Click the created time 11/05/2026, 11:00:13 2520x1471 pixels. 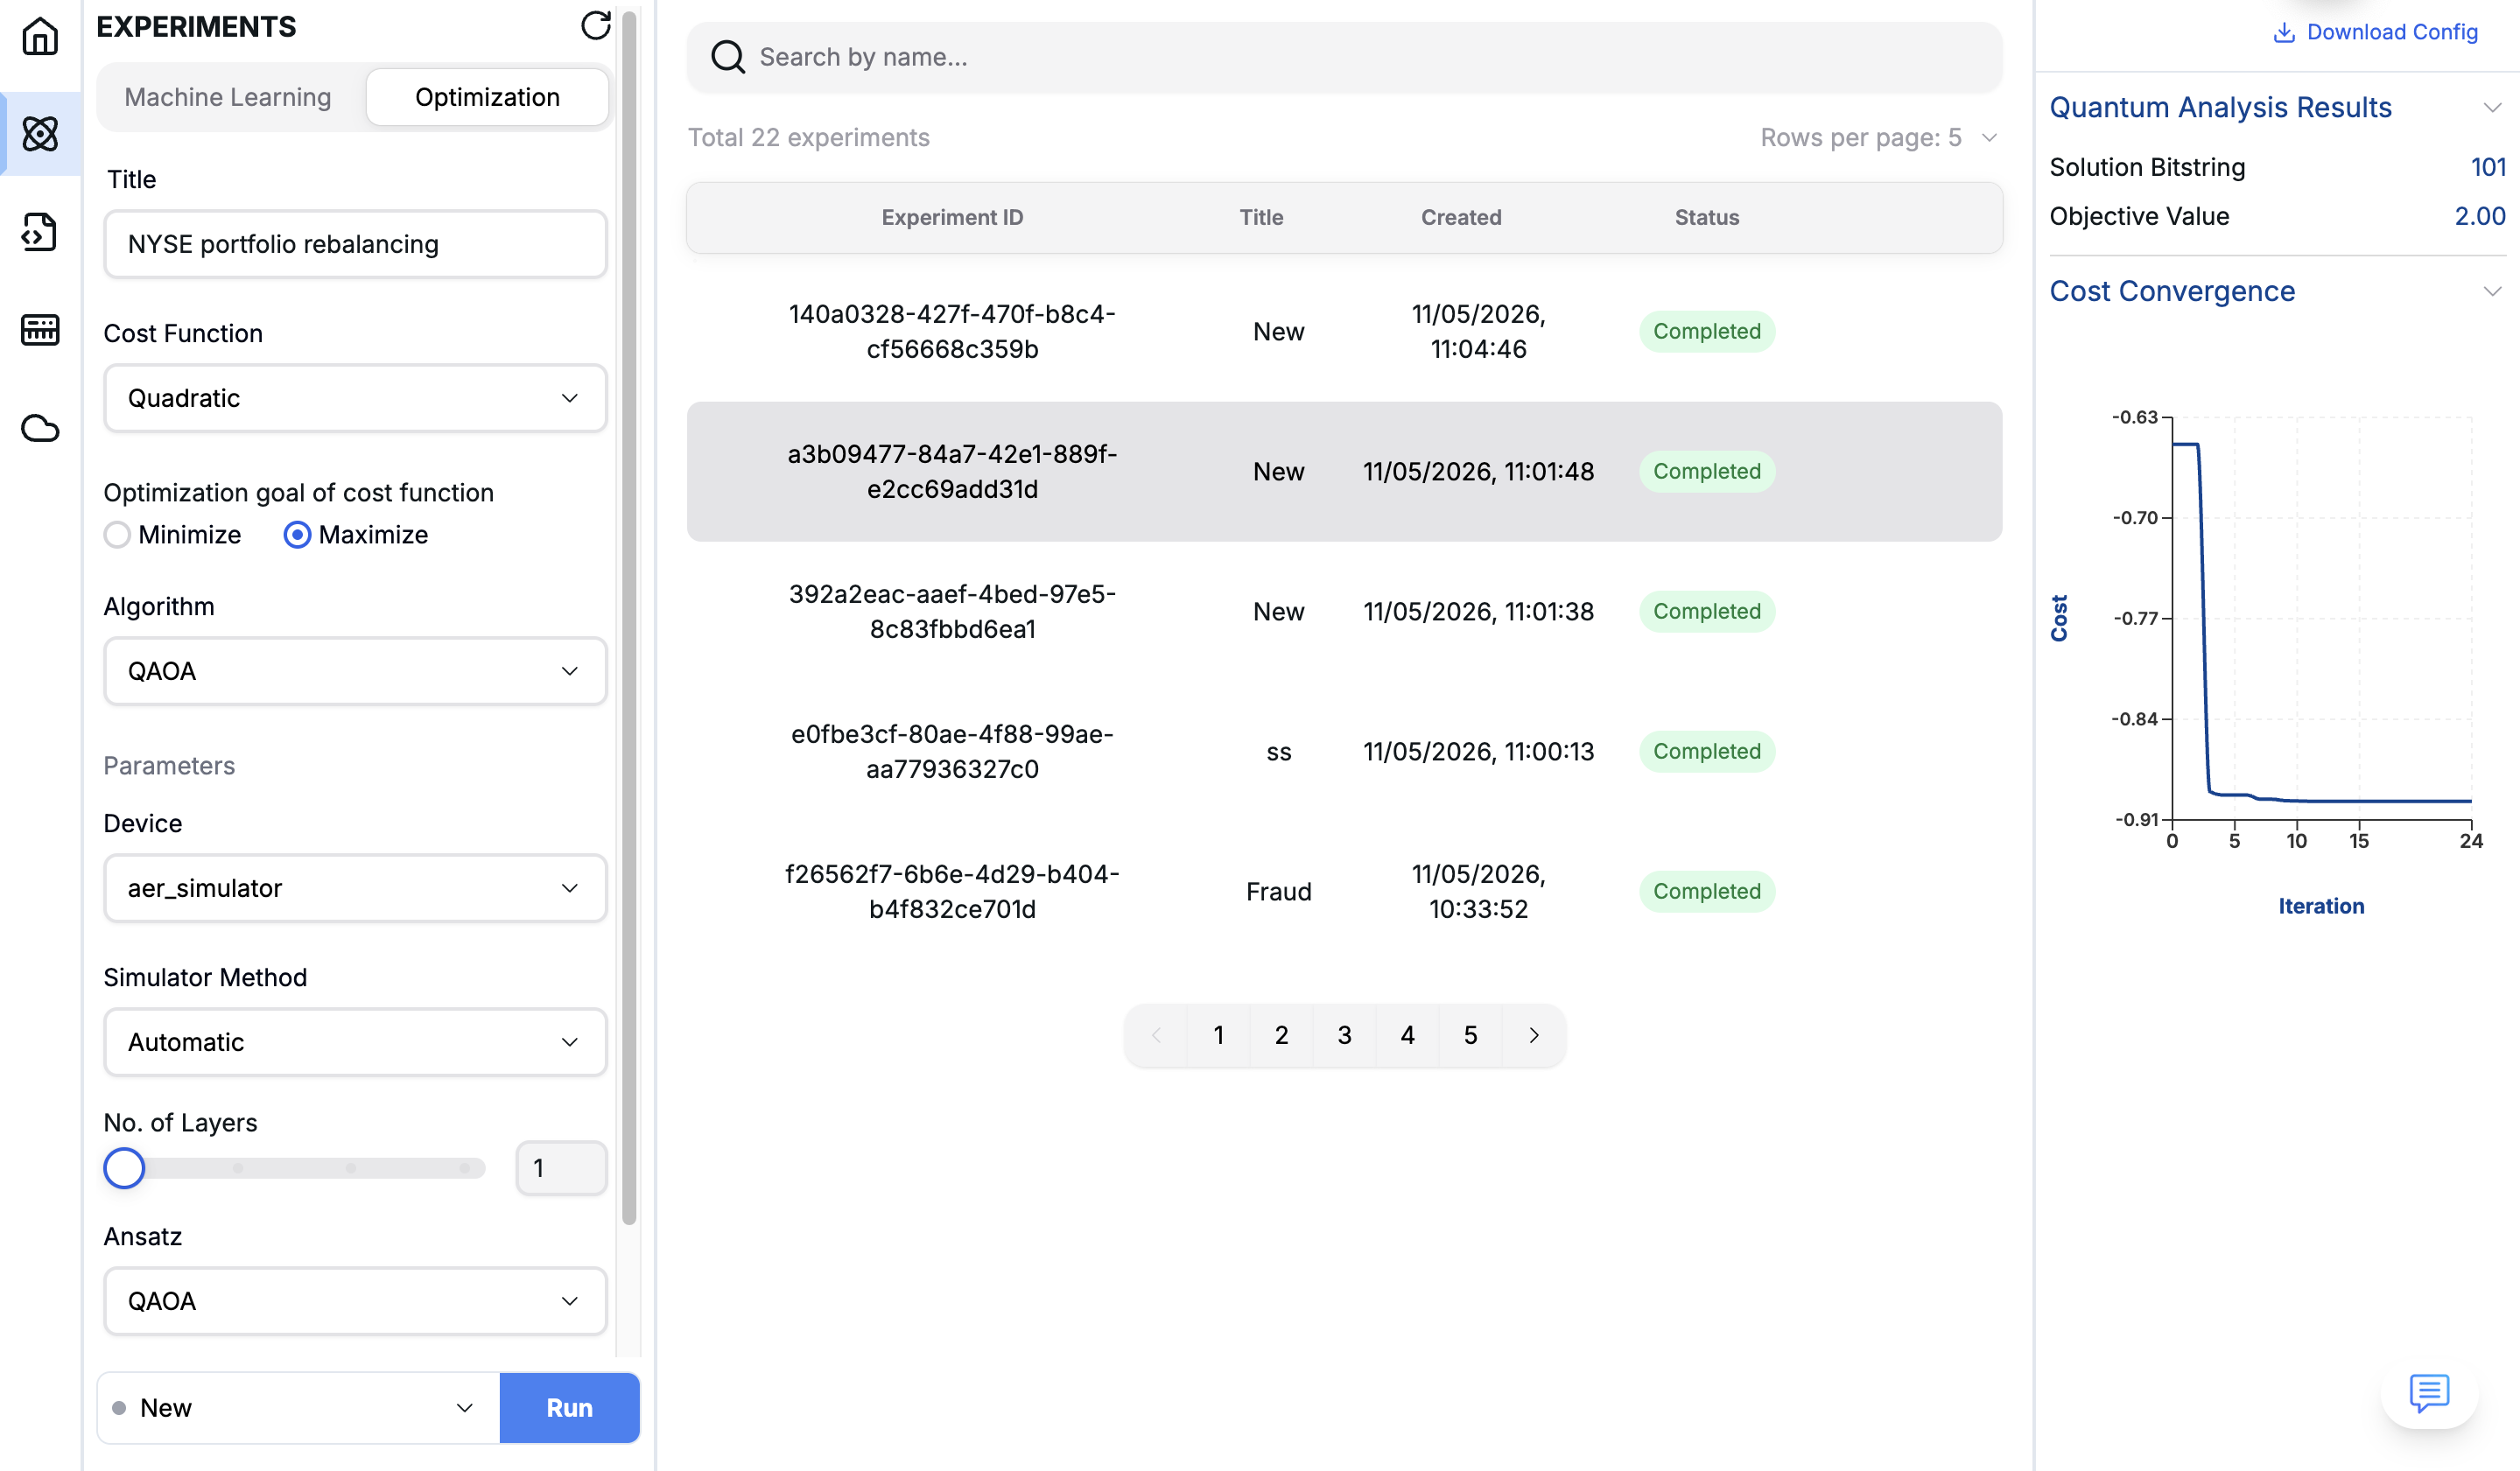1479,752
